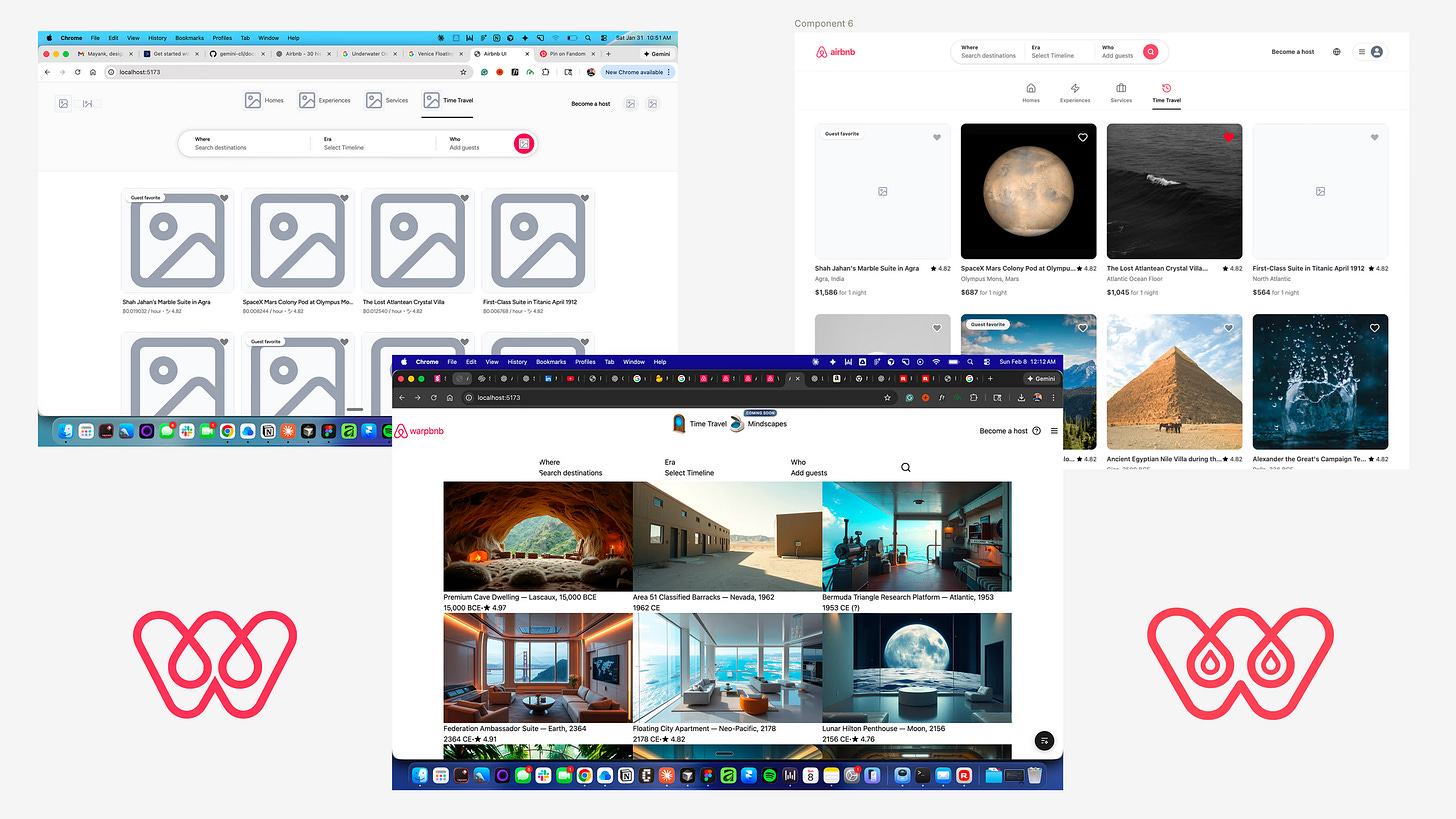Image resolution: width=1456 pixels, height=819 pixels.
Task: Open Trash in dock below warpbnb window
Action: point(1035,775)
